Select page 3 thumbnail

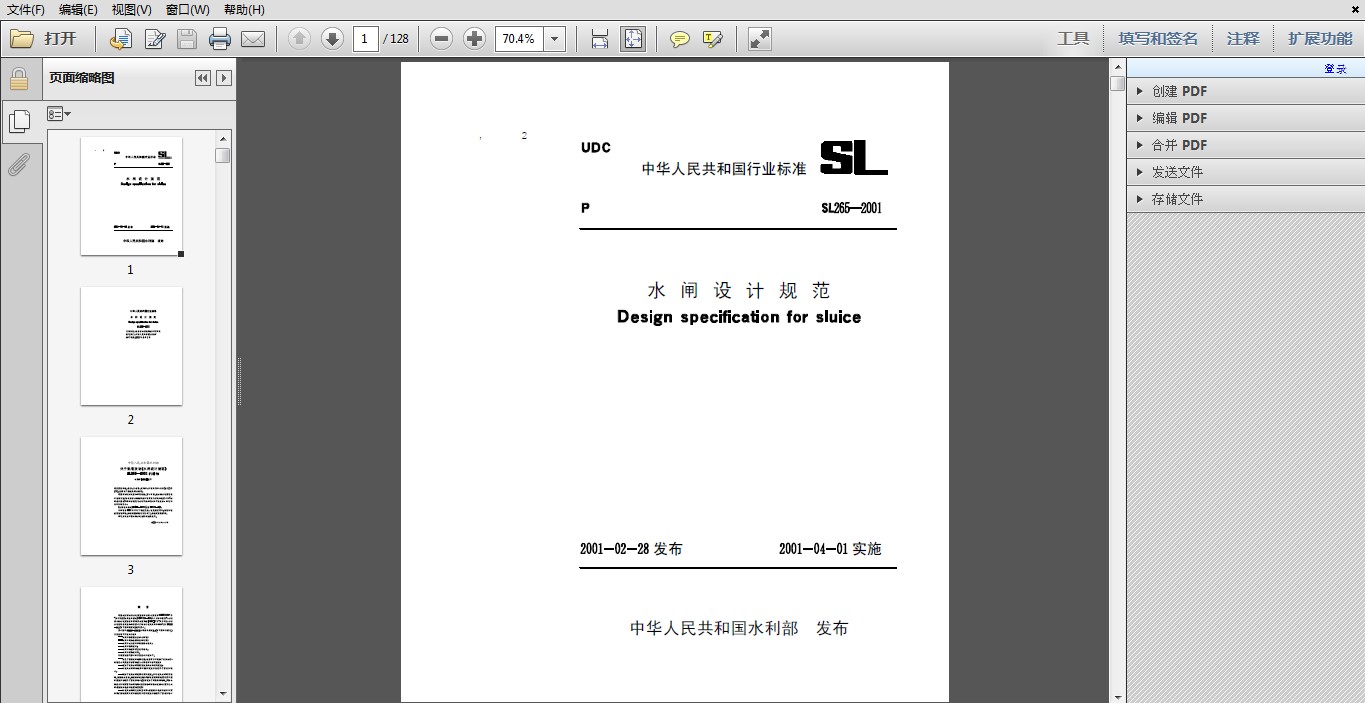pyautogui.click(x=131, y=496)
